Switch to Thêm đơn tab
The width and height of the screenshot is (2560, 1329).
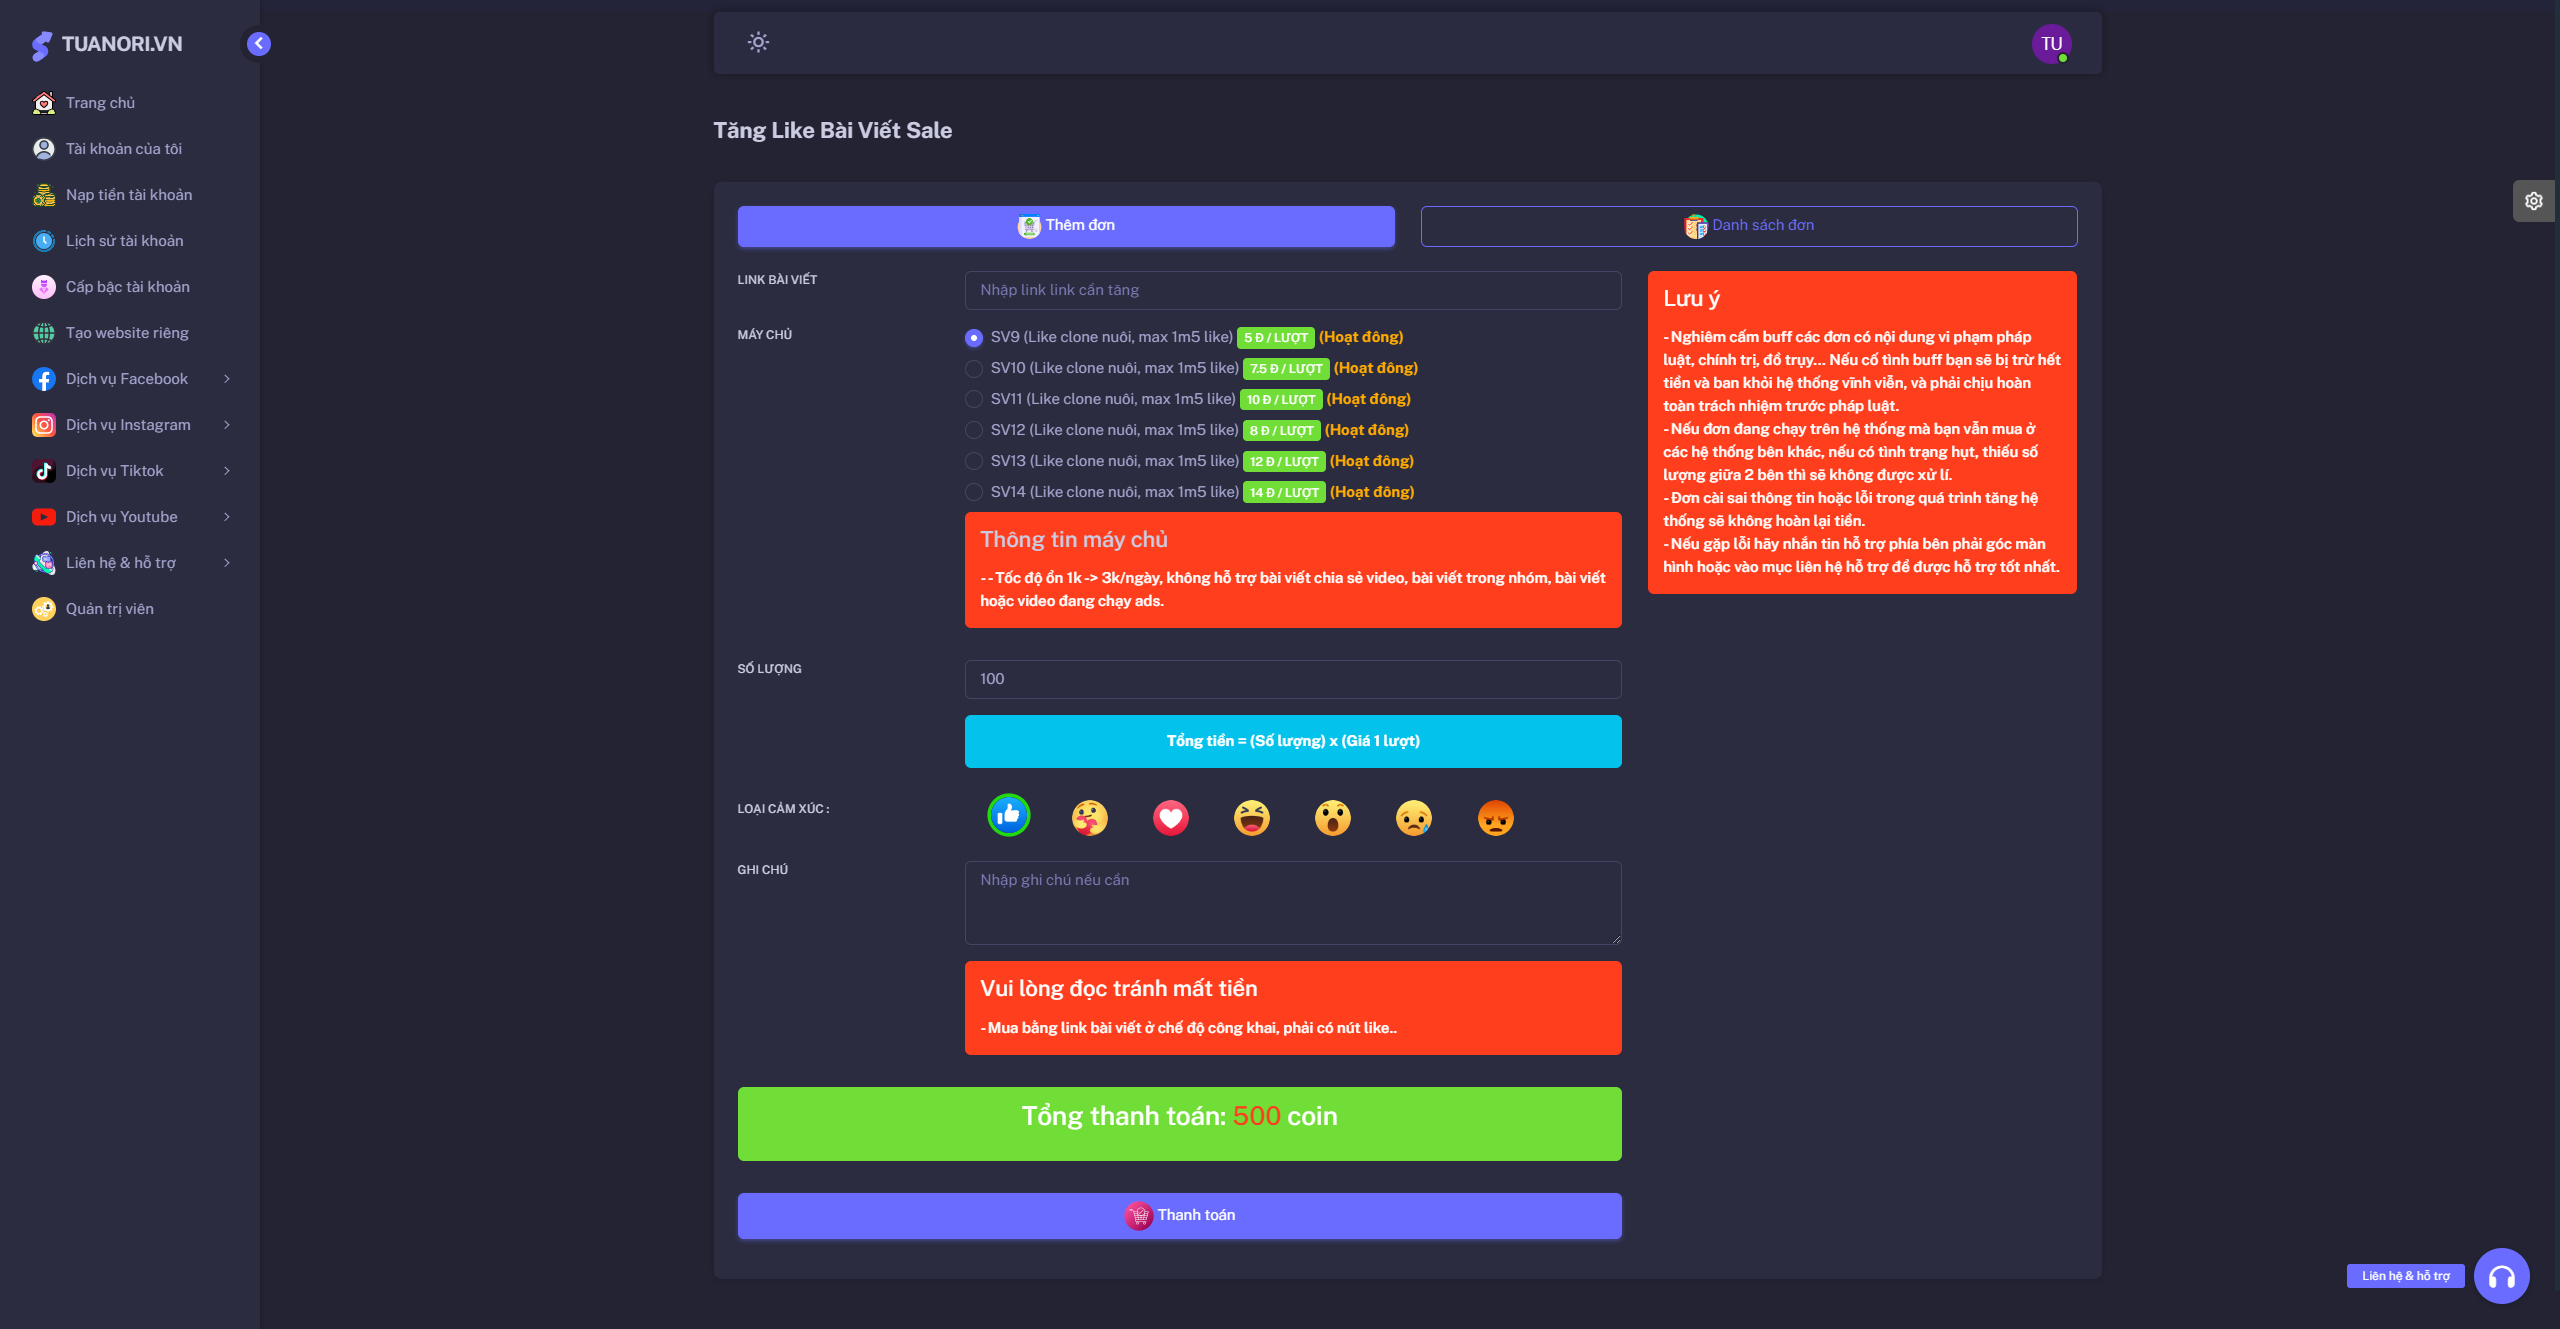pyautogui.click(x=1067, y=225)
